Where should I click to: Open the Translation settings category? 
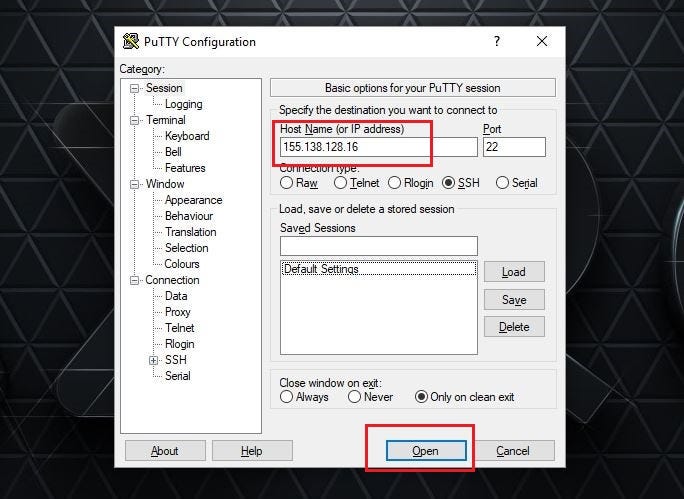(191, 232)
